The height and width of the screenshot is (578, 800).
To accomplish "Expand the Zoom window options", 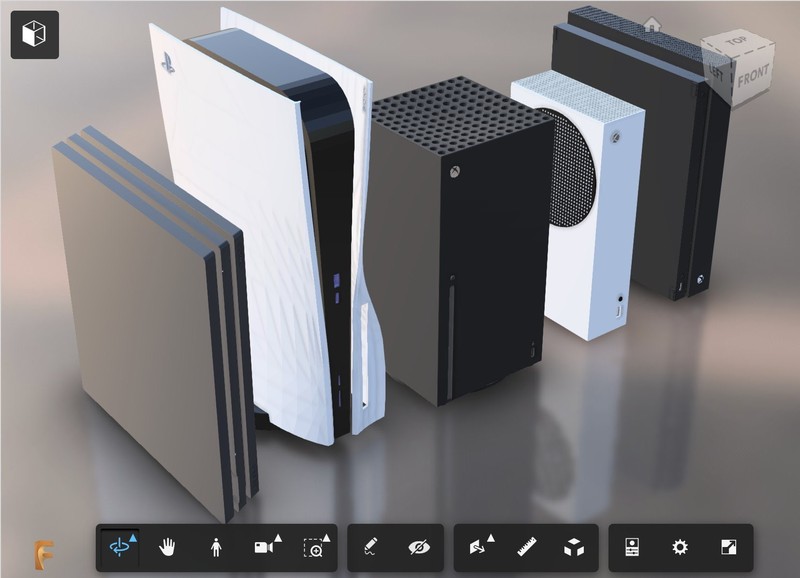I will (314, 547).
